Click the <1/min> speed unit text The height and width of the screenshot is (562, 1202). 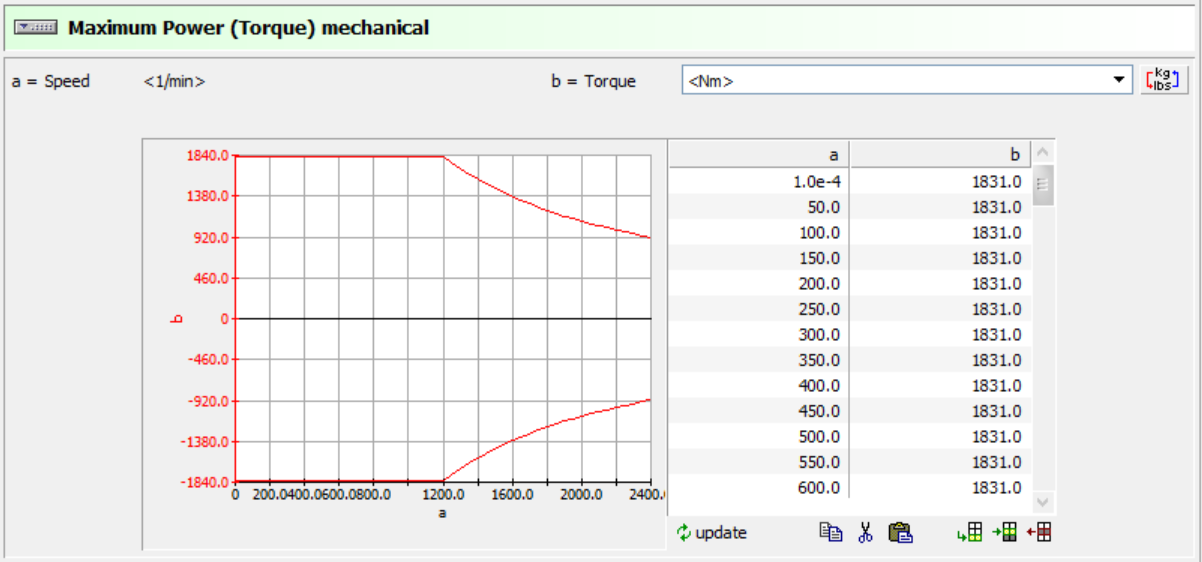point(175,81)
